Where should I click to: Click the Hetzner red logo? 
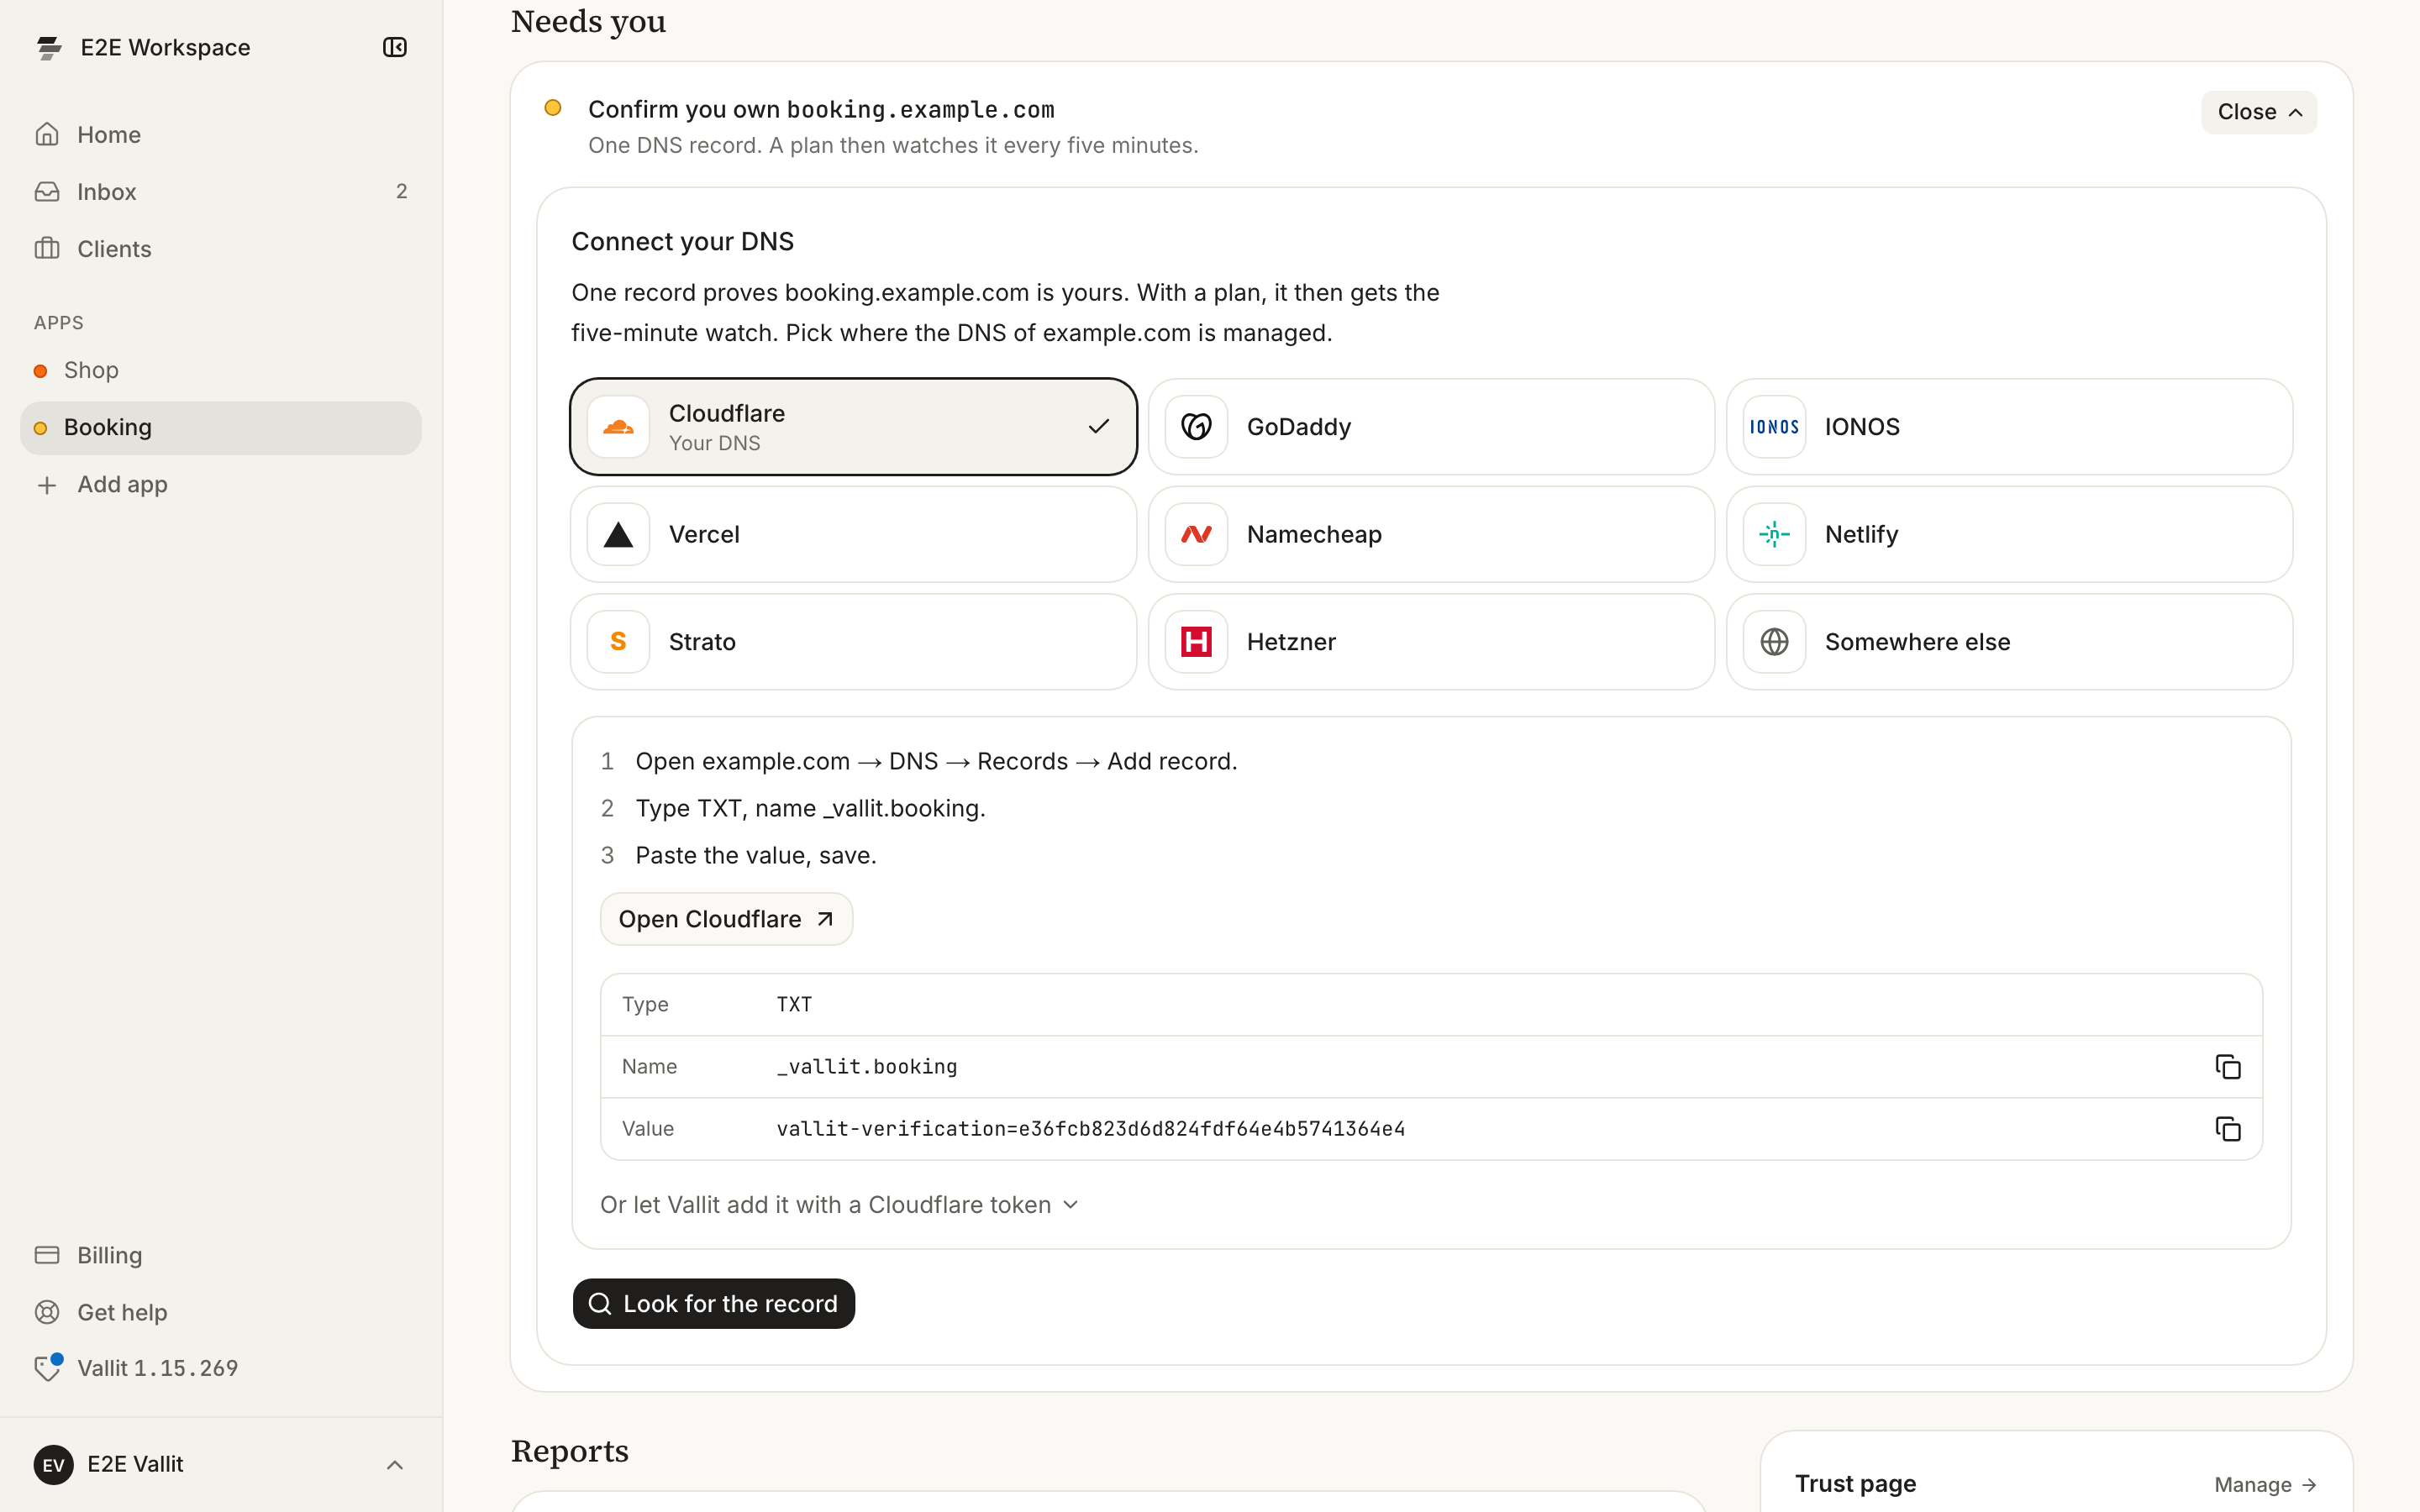coord(1196,642)
